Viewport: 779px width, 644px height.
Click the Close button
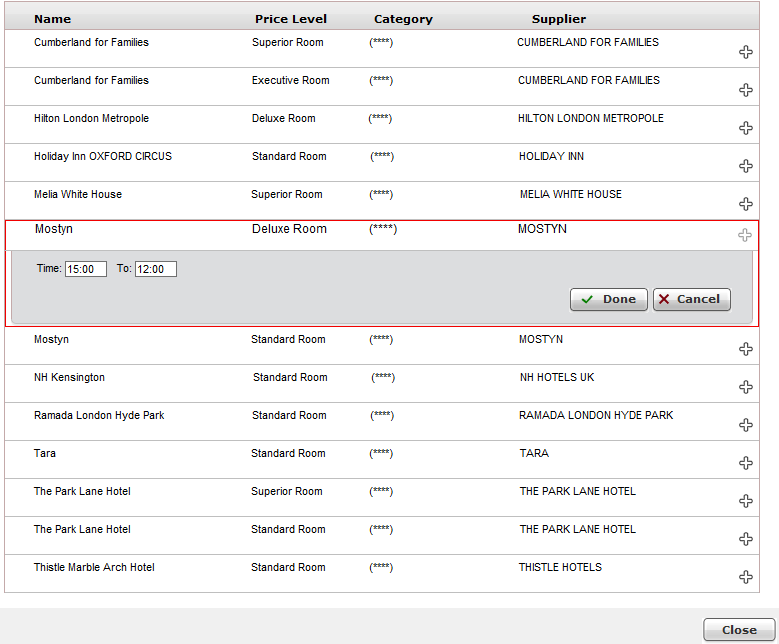pos(739,630)
